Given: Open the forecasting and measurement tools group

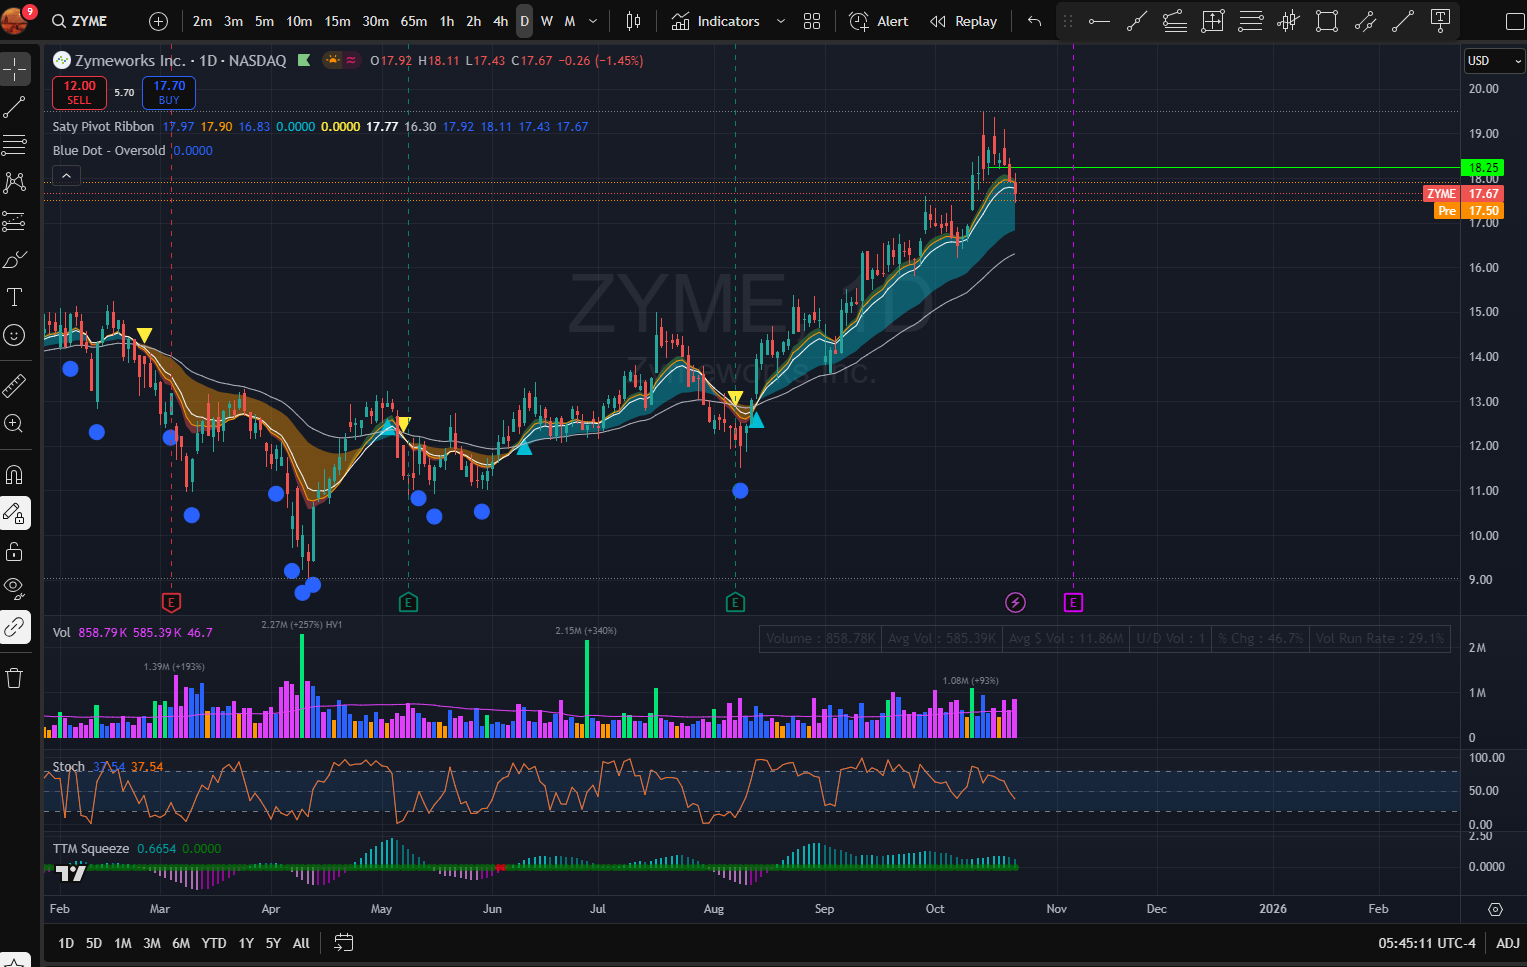Looking at the screenshot, I should (x=15, y=221).
